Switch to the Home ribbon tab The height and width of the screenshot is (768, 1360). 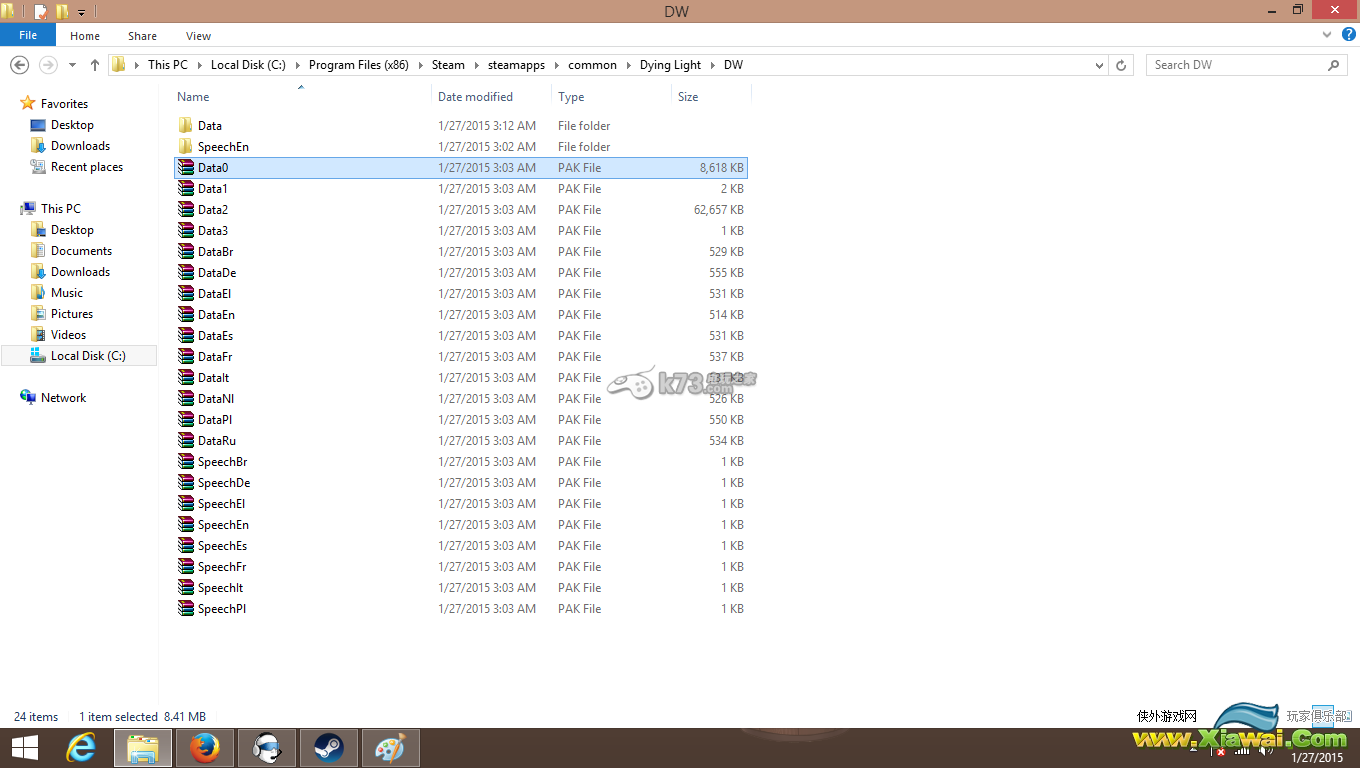pos(85,36)
